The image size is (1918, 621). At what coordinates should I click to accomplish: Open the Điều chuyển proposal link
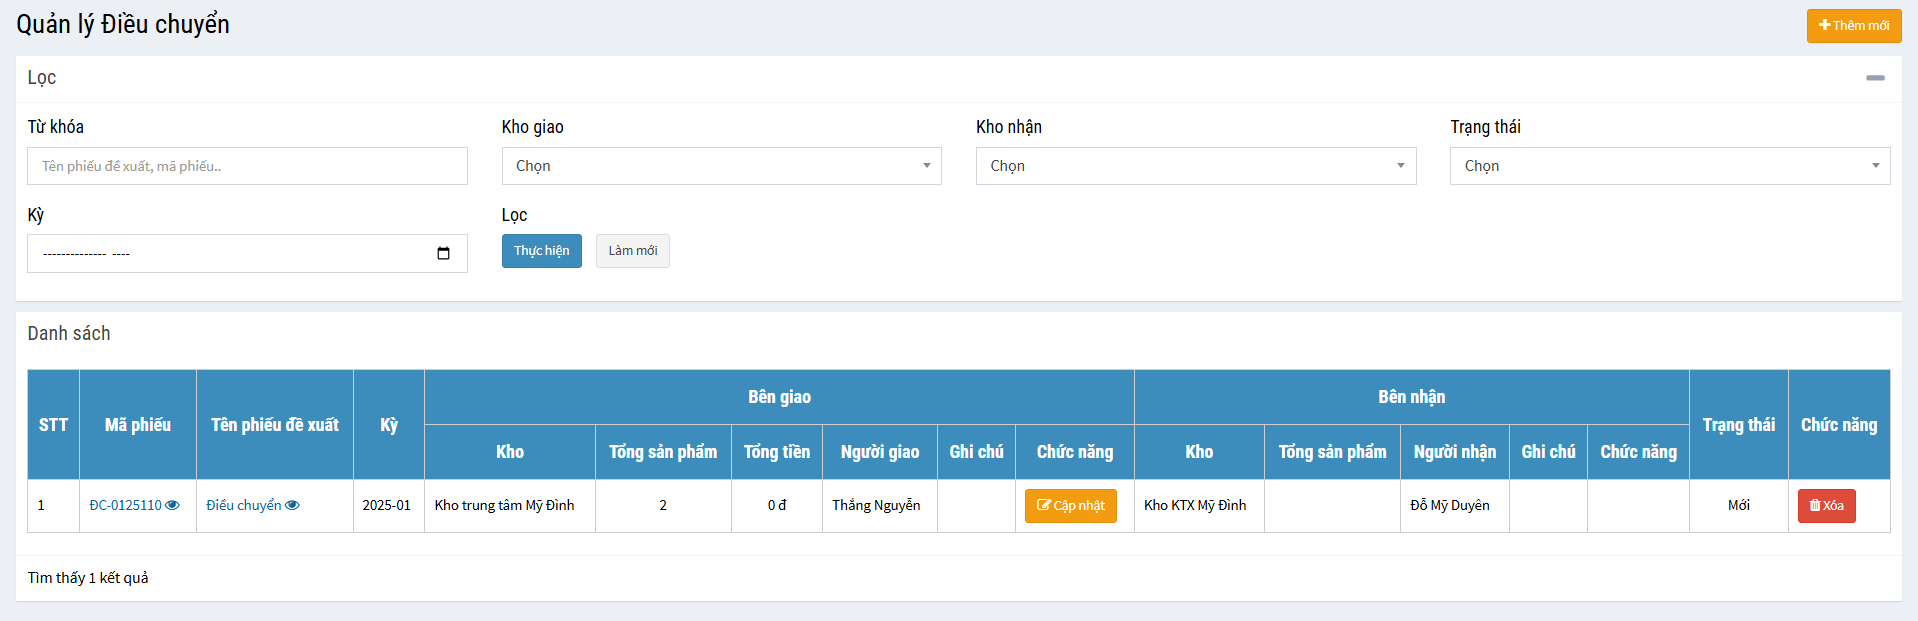click(243, 505)
